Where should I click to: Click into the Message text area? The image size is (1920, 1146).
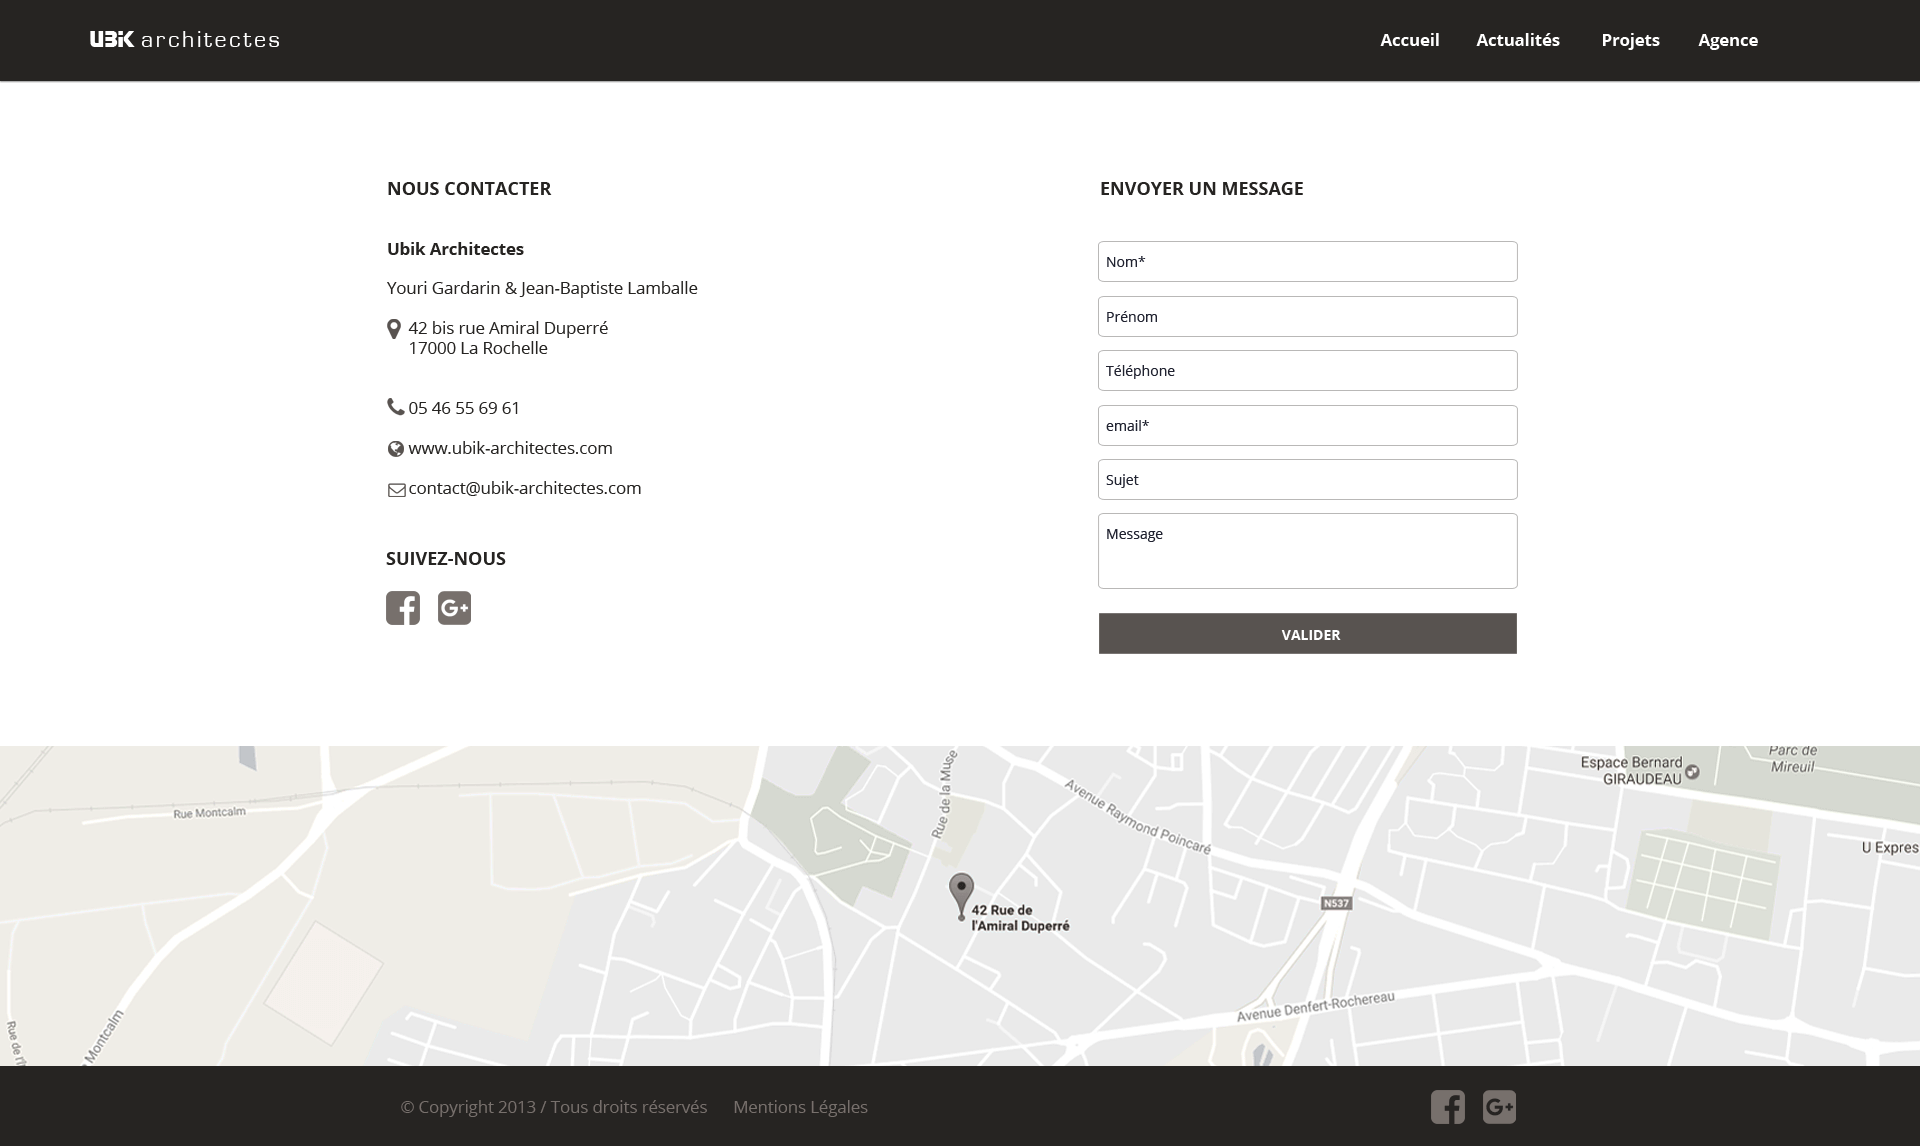[x=1307, y=551]
